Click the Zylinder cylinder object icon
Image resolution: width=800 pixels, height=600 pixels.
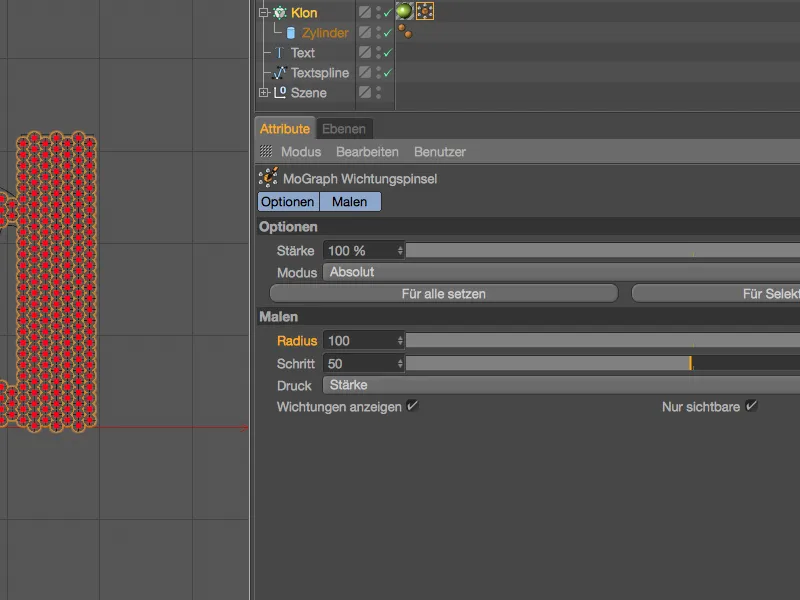[290, 31]
